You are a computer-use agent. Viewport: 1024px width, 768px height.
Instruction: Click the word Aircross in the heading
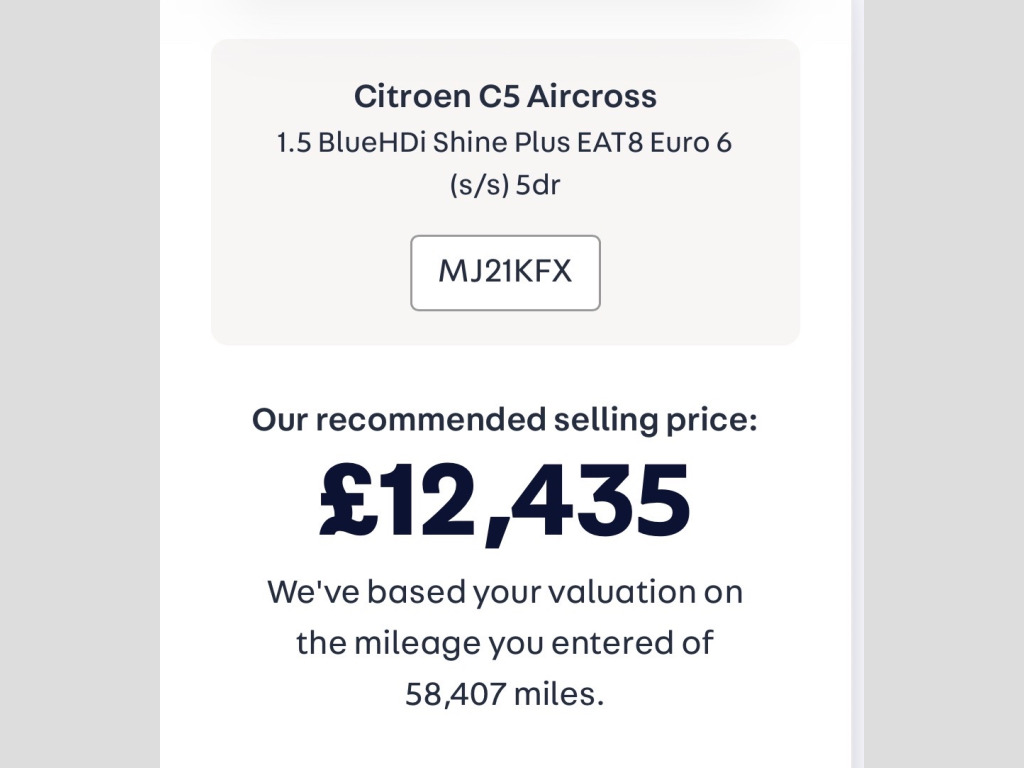[x=592, y=97]
